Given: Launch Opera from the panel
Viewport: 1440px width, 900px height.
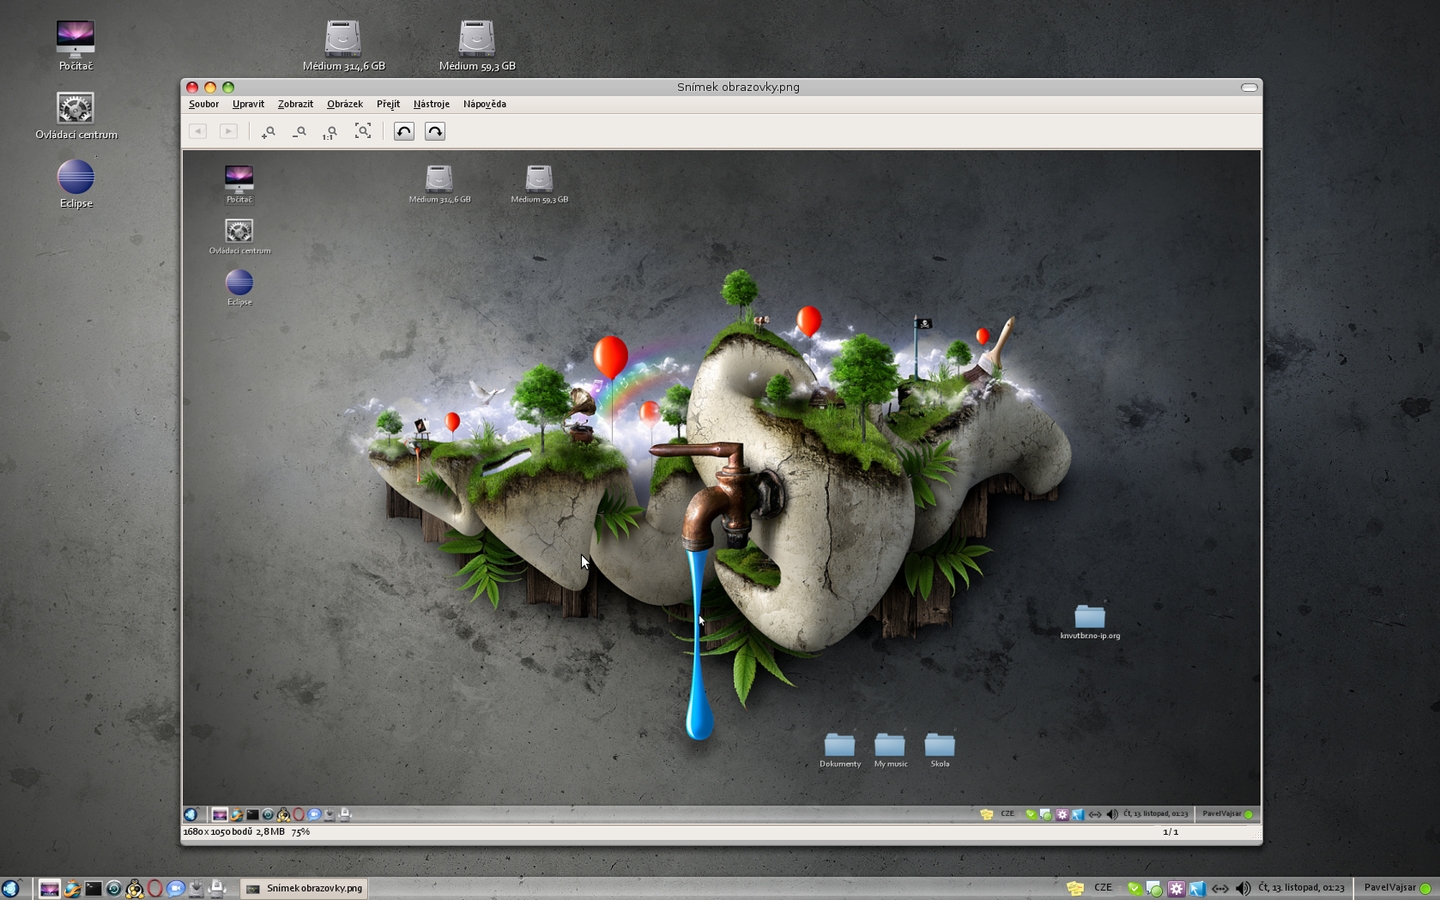Looking at the screenshot, I should (155, 888).
